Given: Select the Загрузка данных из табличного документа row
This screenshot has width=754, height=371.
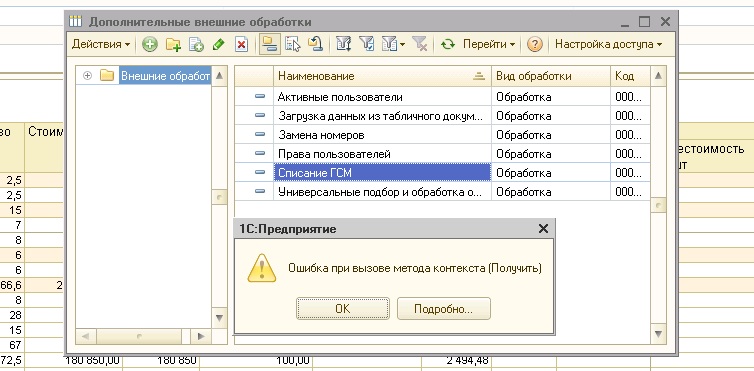Looking at the screenshot, I should pos(442,116).
